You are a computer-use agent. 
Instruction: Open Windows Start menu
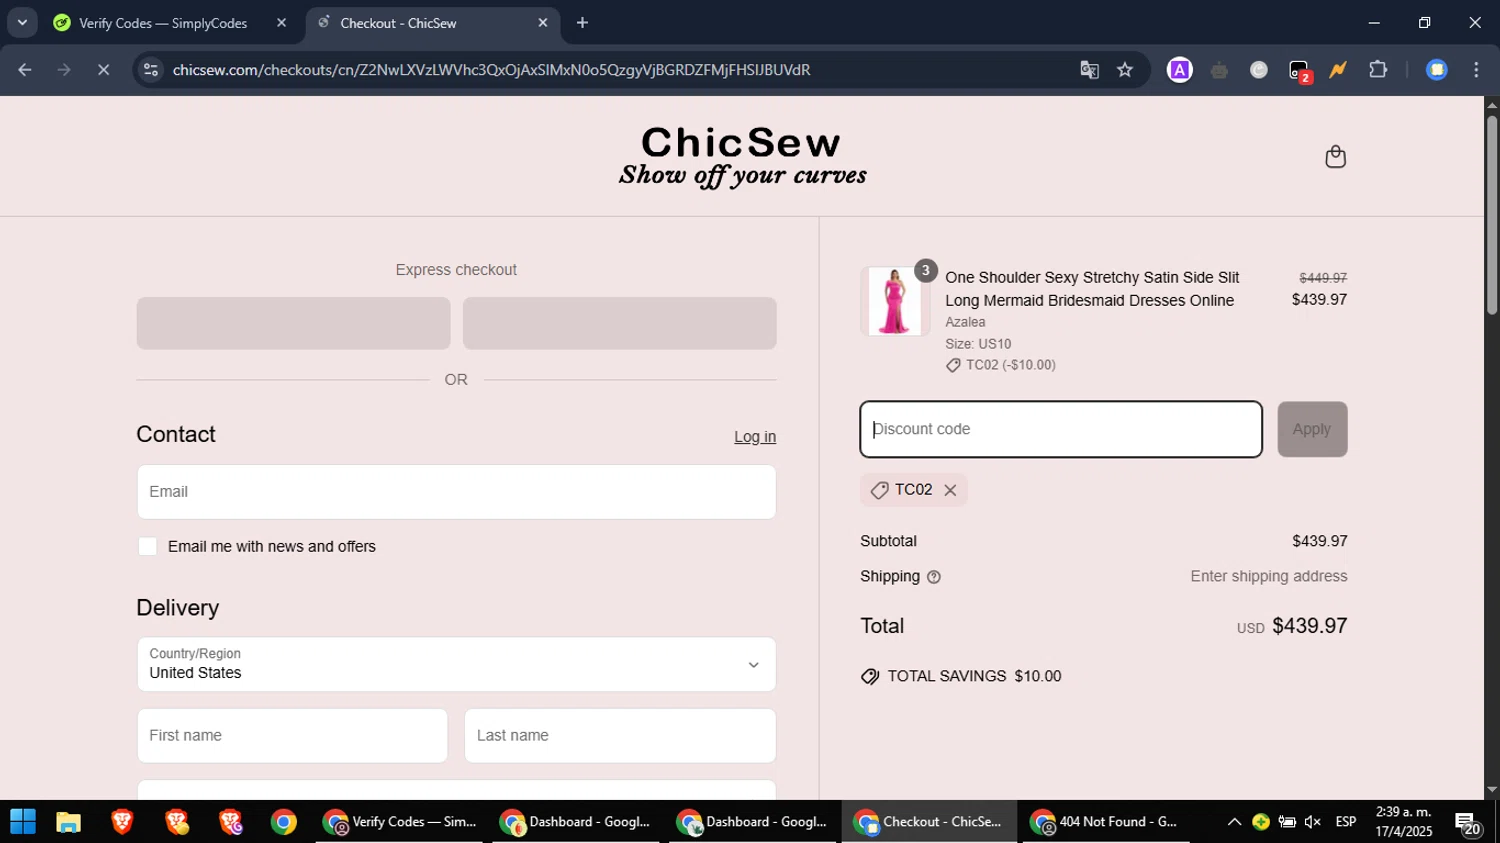(23, 822)
